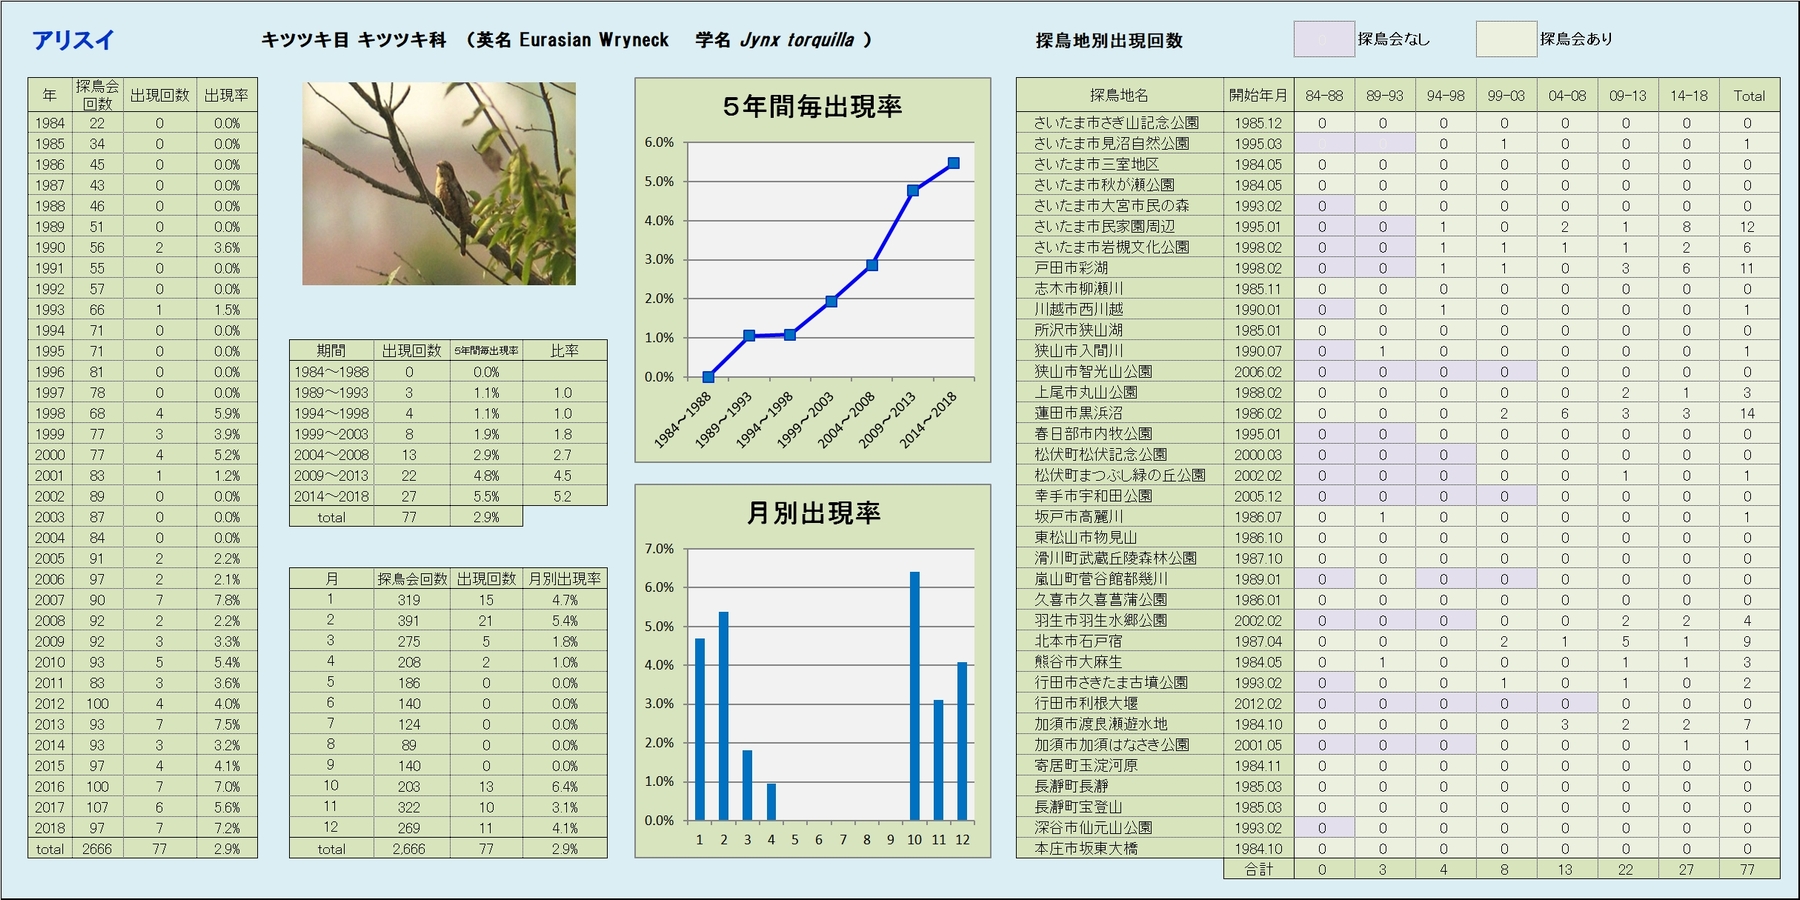Click the February bar in the monthly chart
The height and width of the screenshot is (900, 1800).
(x=723, y=716)
